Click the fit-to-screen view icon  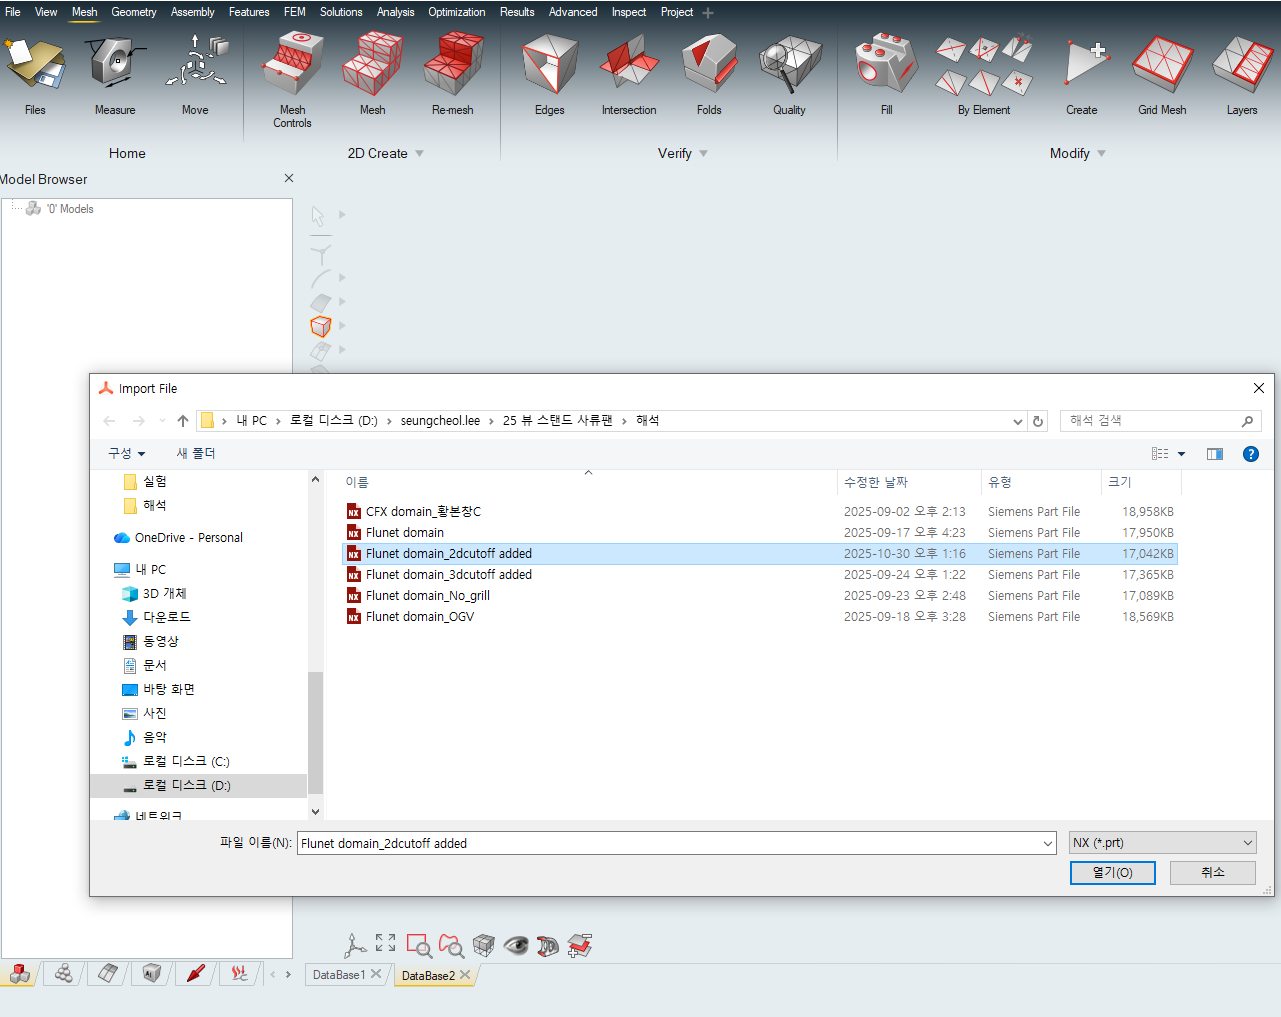coord(385,943)
